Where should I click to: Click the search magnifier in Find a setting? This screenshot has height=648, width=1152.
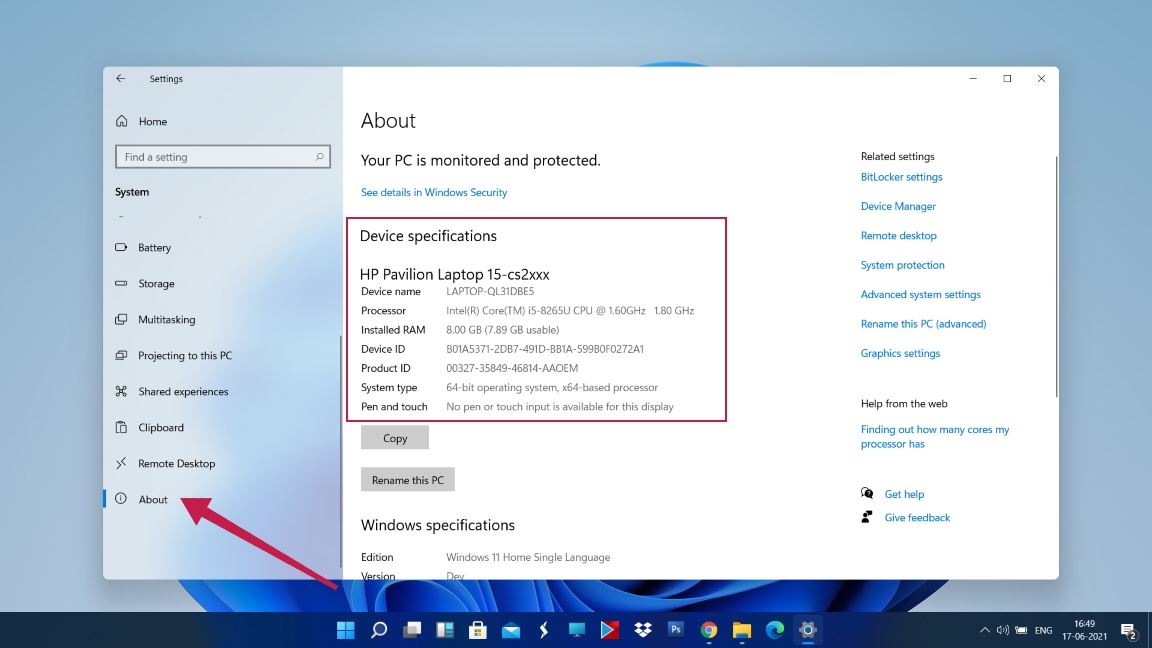point(320,156)
